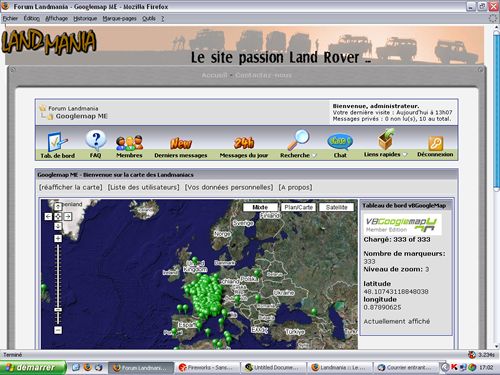This screenshot has height=375, width=500.
Task: Switch map view to Satellite
Action: (336, 207)
